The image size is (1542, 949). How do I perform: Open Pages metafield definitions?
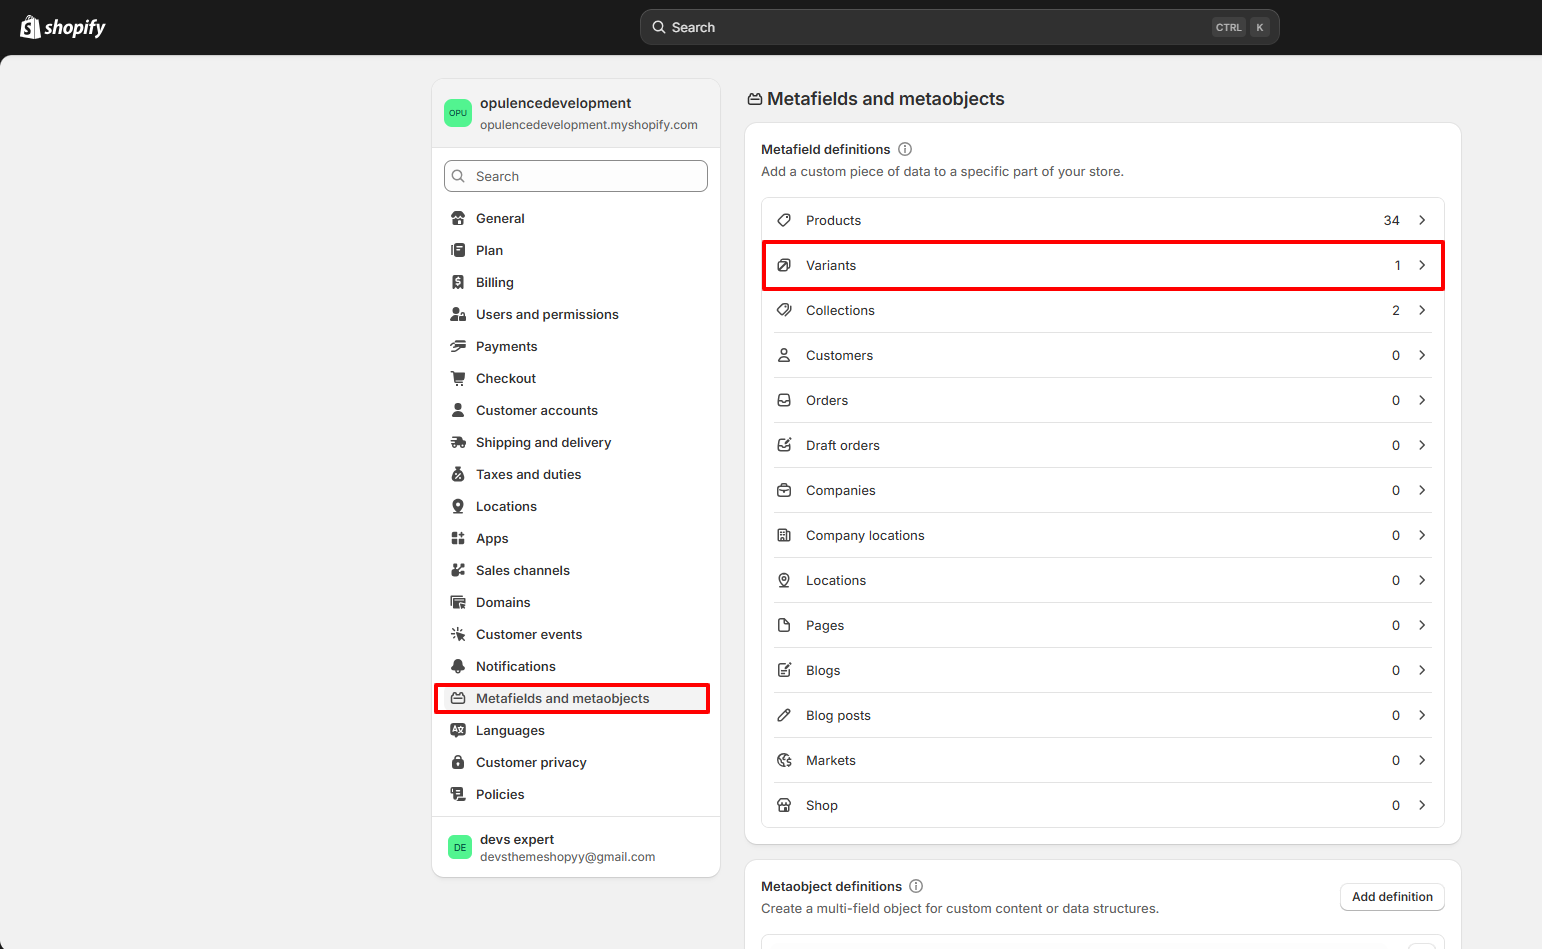1103,625
